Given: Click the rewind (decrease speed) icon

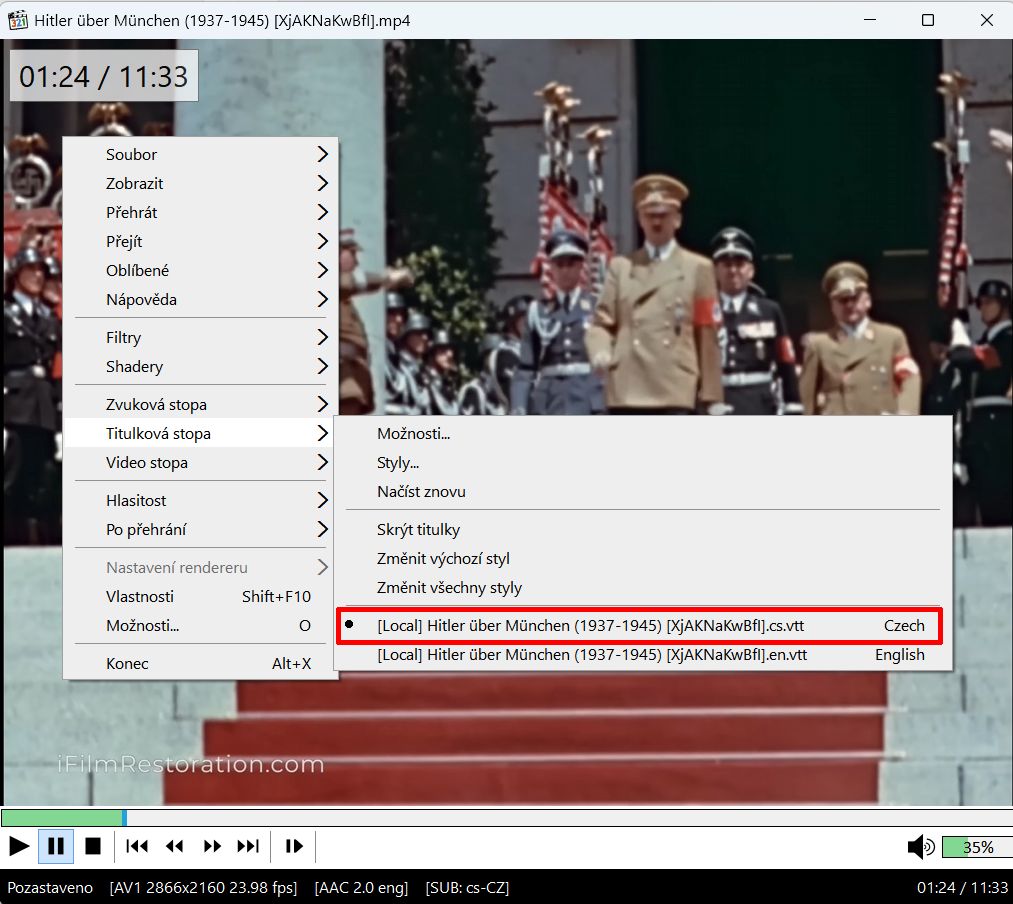Looking at the screenshot, I should (175, 846).
